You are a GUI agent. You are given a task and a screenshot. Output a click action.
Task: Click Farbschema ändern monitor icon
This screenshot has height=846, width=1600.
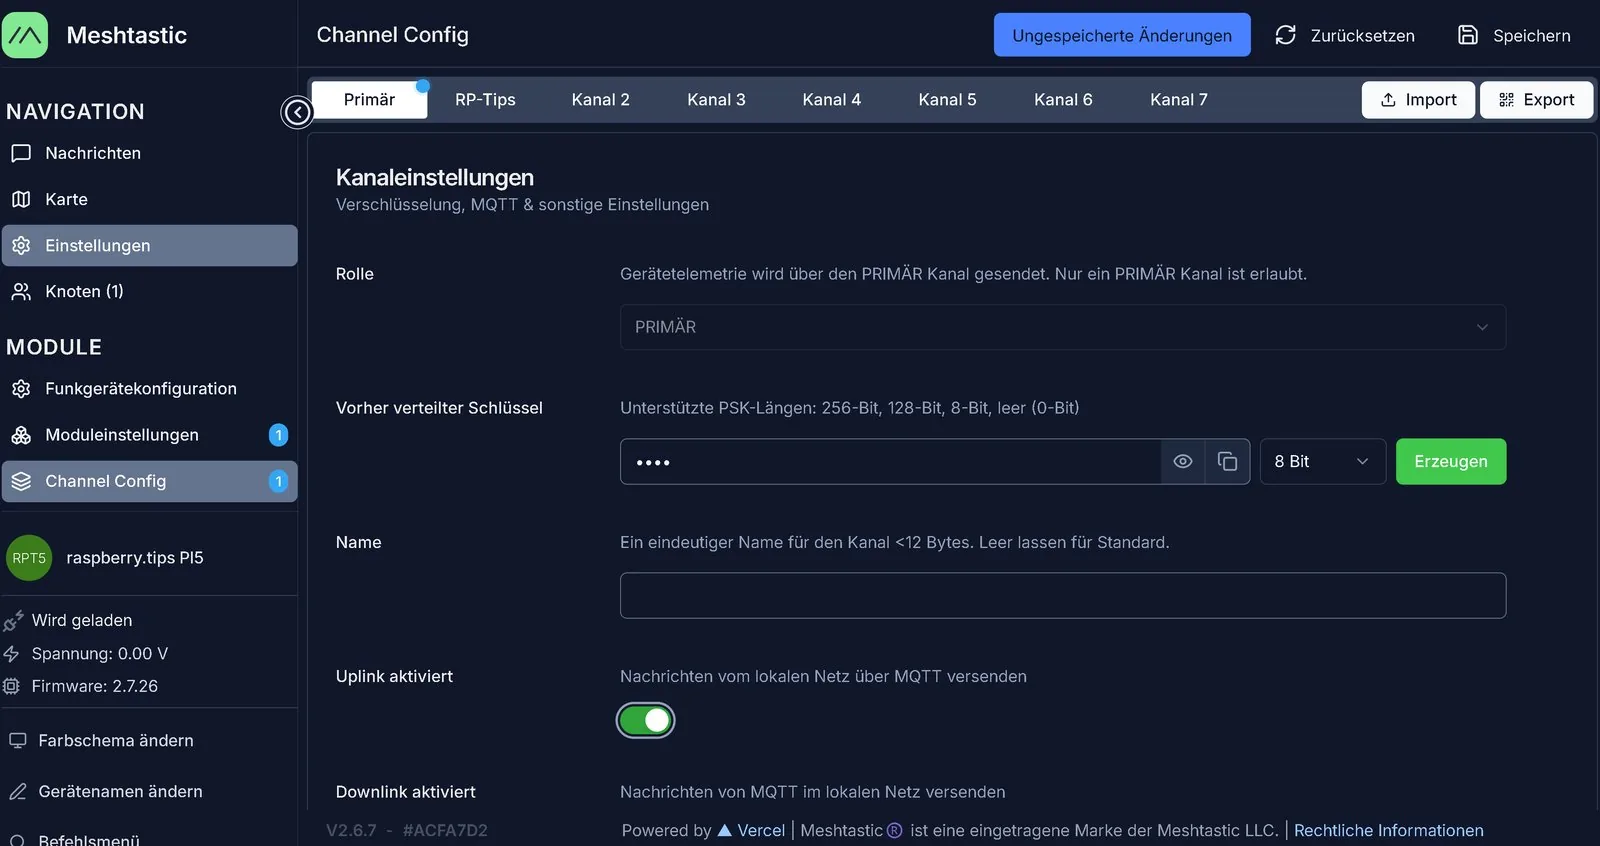pyautogui.click(x=18, y=741)
